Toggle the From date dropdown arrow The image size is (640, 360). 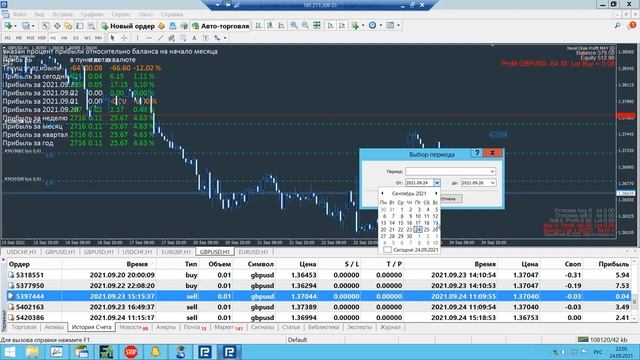click(437, 183)
